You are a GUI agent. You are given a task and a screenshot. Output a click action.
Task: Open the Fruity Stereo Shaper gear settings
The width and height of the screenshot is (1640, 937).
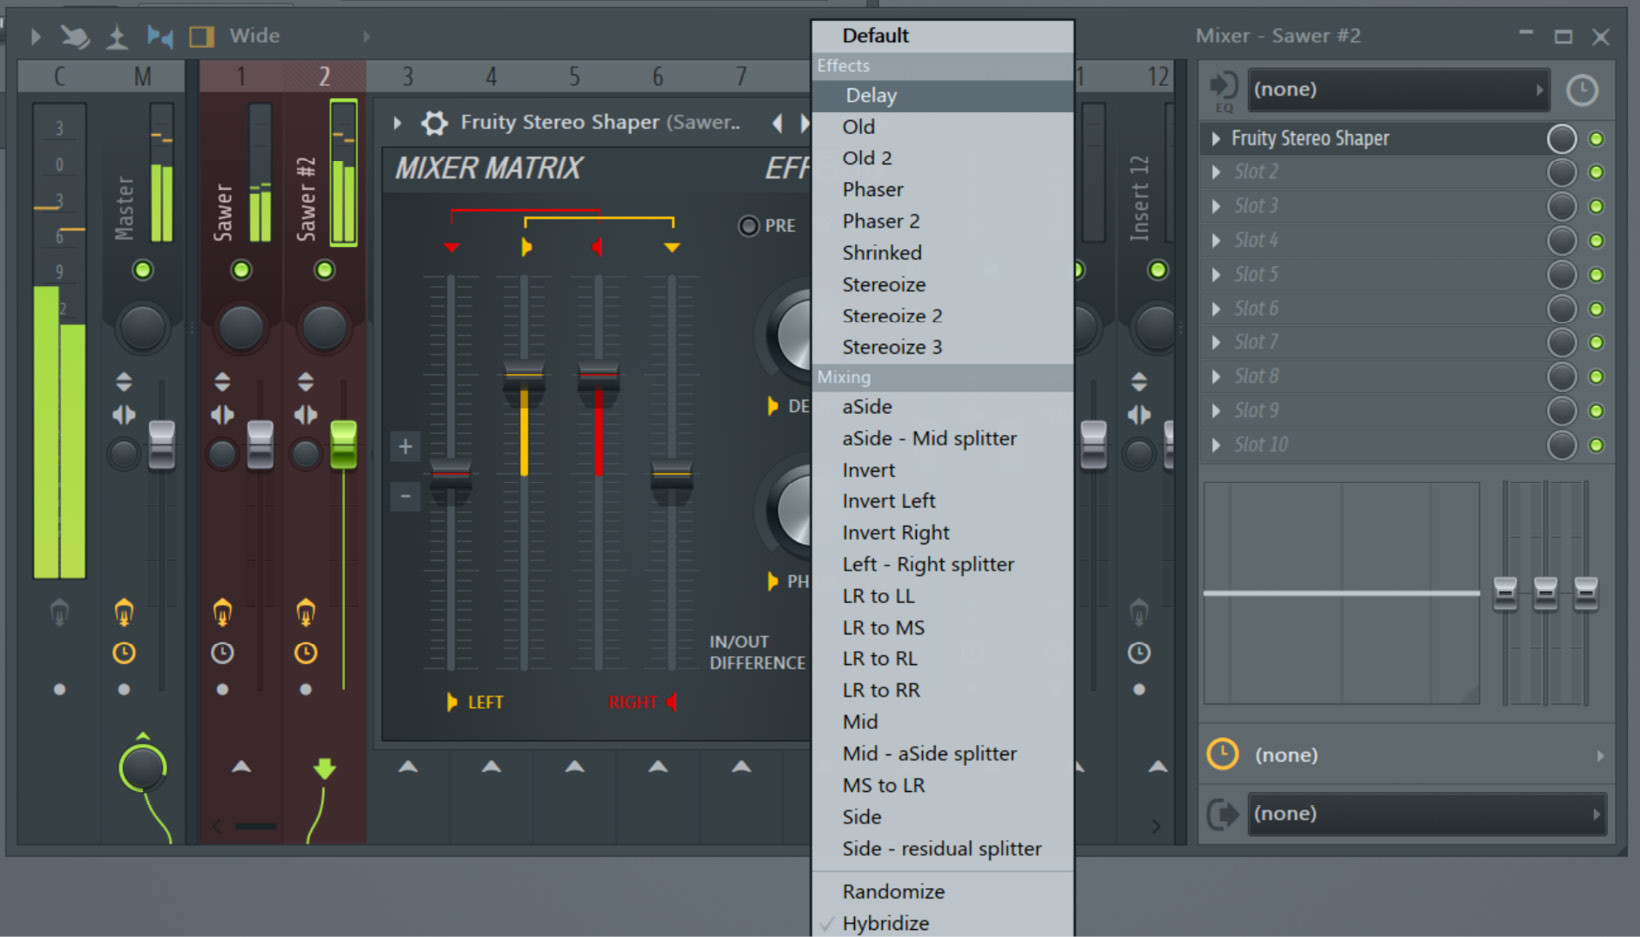coord(434,123)
